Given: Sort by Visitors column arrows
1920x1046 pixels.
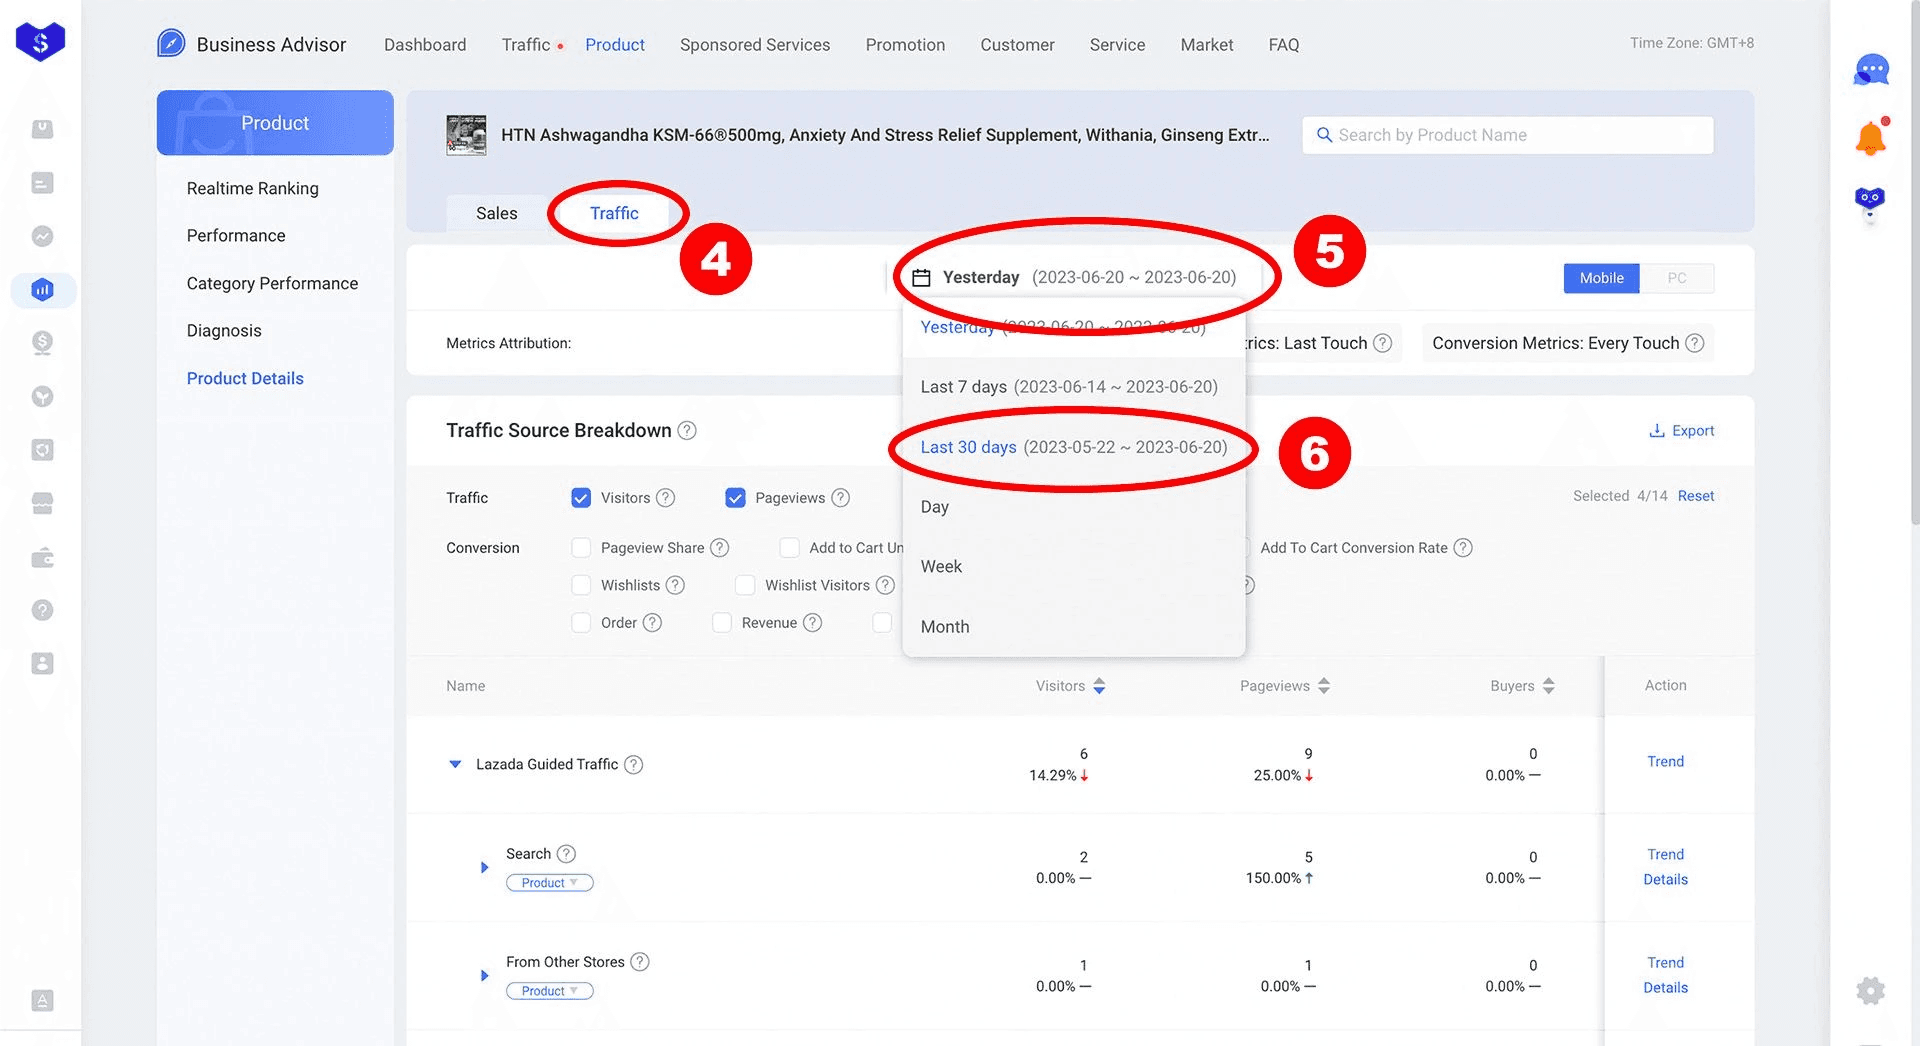Looking at the screenshot, I should tap(1099, 686).
